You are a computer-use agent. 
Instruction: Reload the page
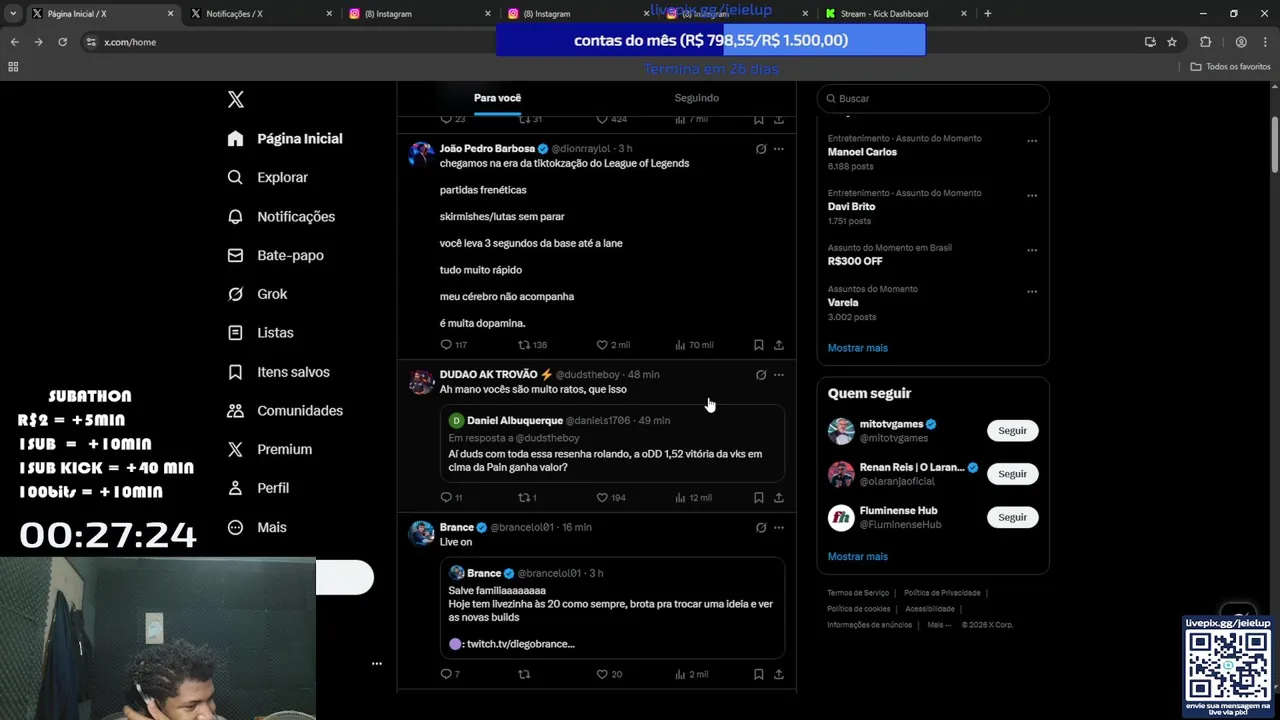[62, 42]
